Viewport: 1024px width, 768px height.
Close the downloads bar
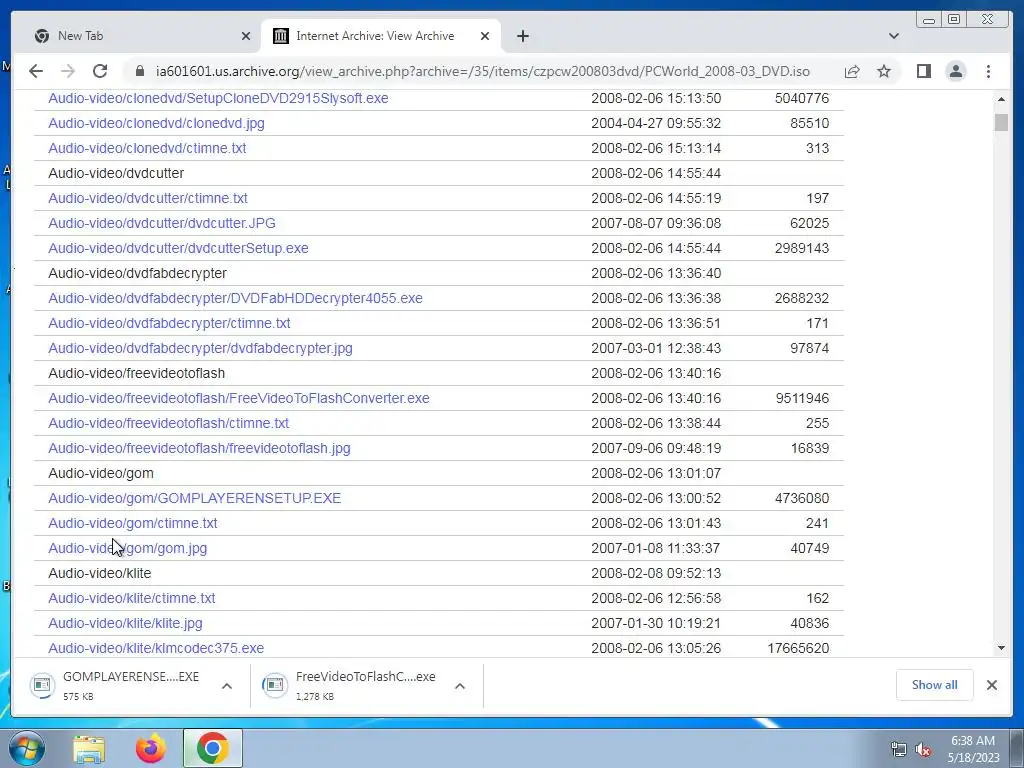[992, 684]
